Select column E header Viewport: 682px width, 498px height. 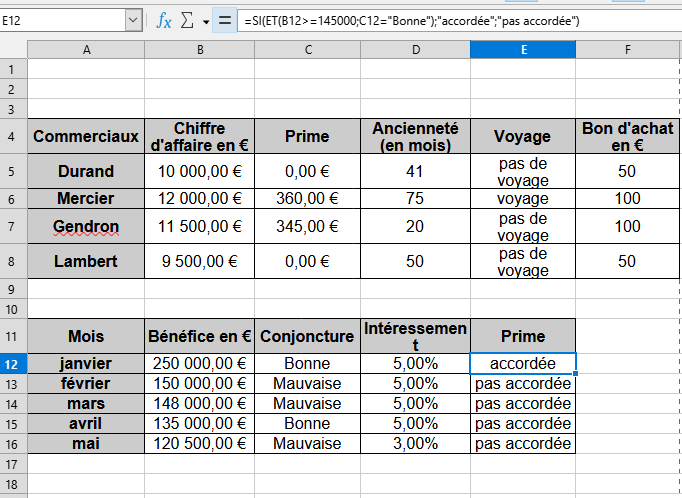pyautogui.click(x=522, y=49)
